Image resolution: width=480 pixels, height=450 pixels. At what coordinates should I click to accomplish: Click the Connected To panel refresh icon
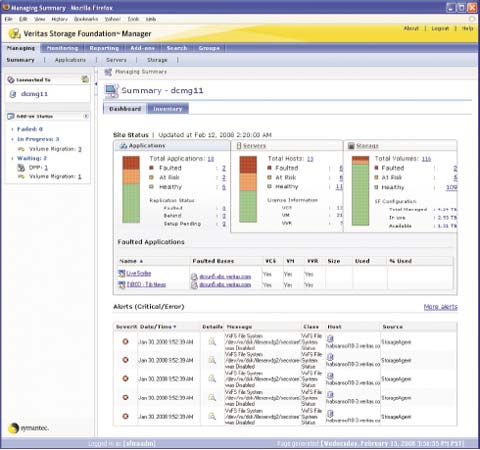(85, 79)
